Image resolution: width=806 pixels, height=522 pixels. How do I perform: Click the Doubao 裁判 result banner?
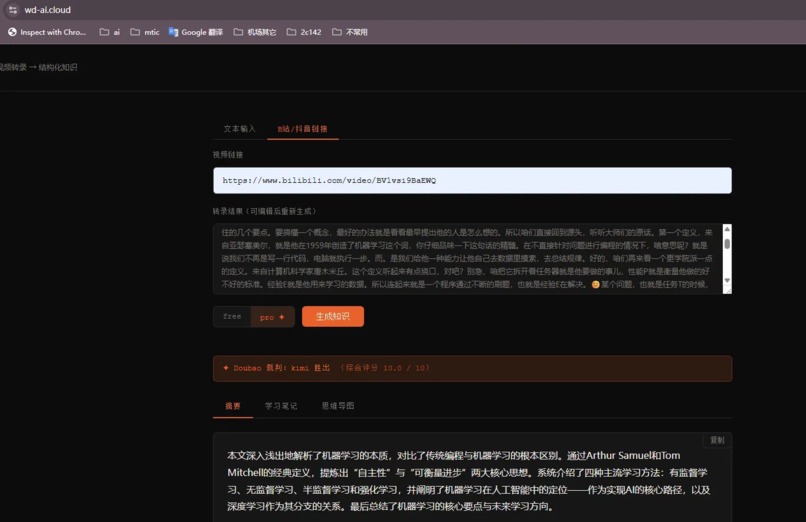tap(472, 368)
